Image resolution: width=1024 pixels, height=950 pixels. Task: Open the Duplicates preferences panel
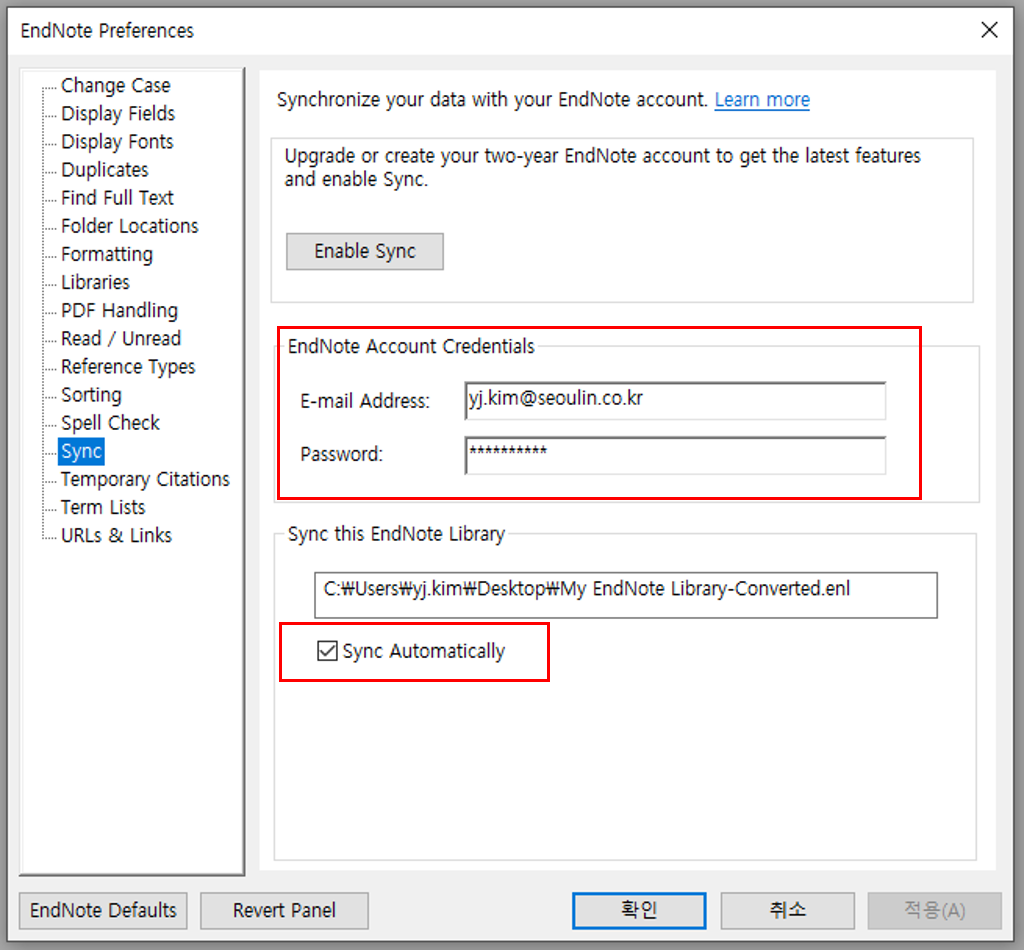pyautogui.click(x=105, y=170)
